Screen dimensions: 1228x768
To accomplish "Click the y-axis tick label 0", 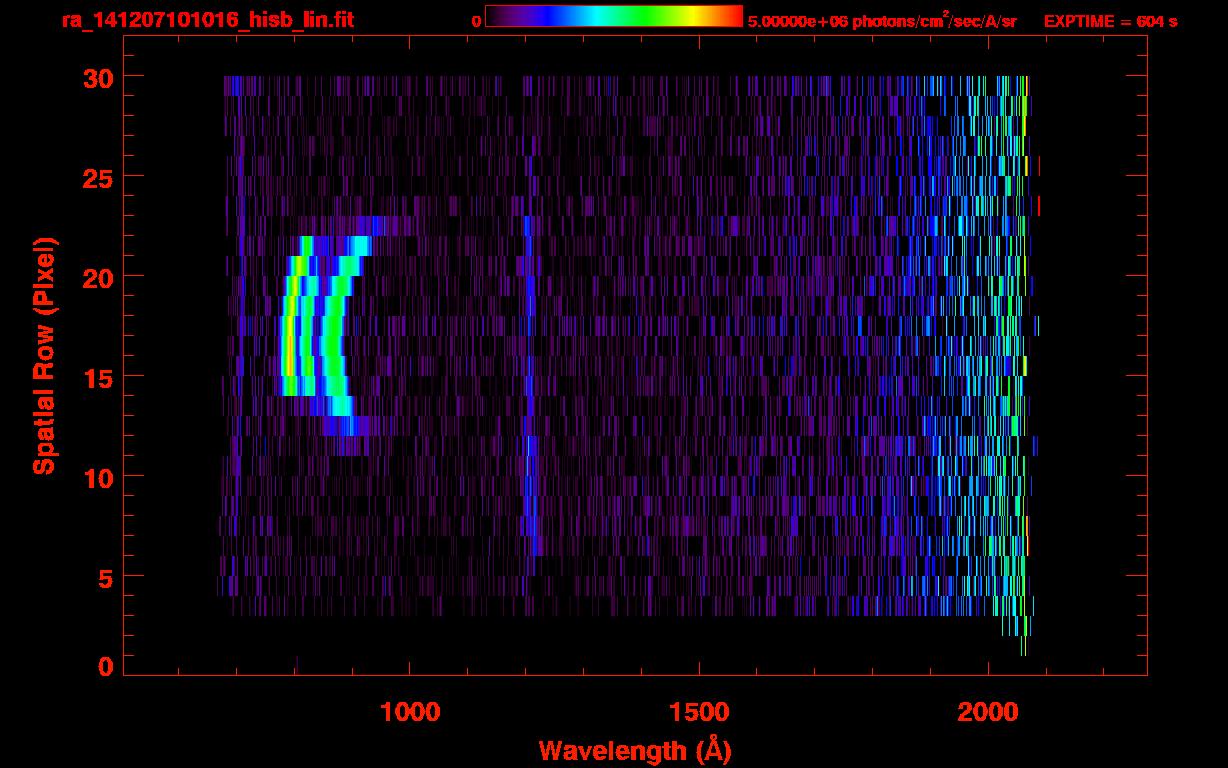I will 106,667.
